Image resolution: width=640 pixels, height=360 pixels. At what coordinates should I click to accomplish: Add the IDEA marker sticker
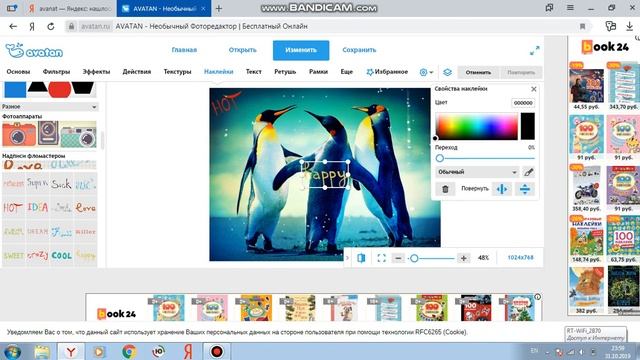click(38, 208)
